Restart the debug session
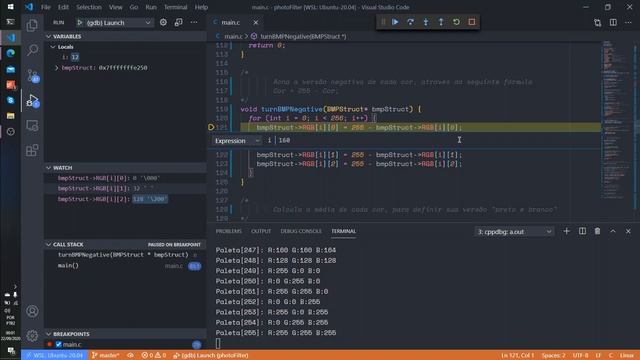This screenshot has width=640, height=360. click(x=456, y=22)
